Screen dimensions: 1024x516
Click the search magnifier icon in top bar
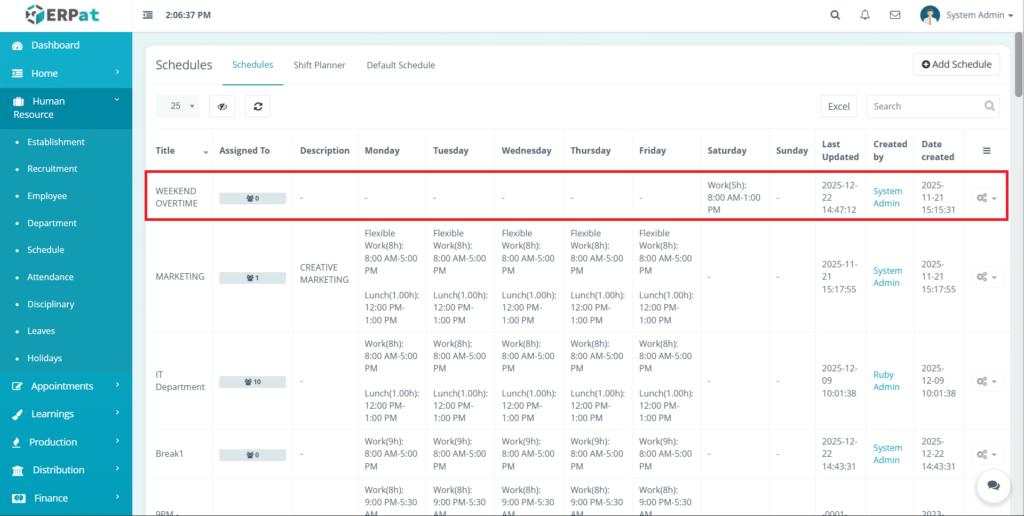836,15
